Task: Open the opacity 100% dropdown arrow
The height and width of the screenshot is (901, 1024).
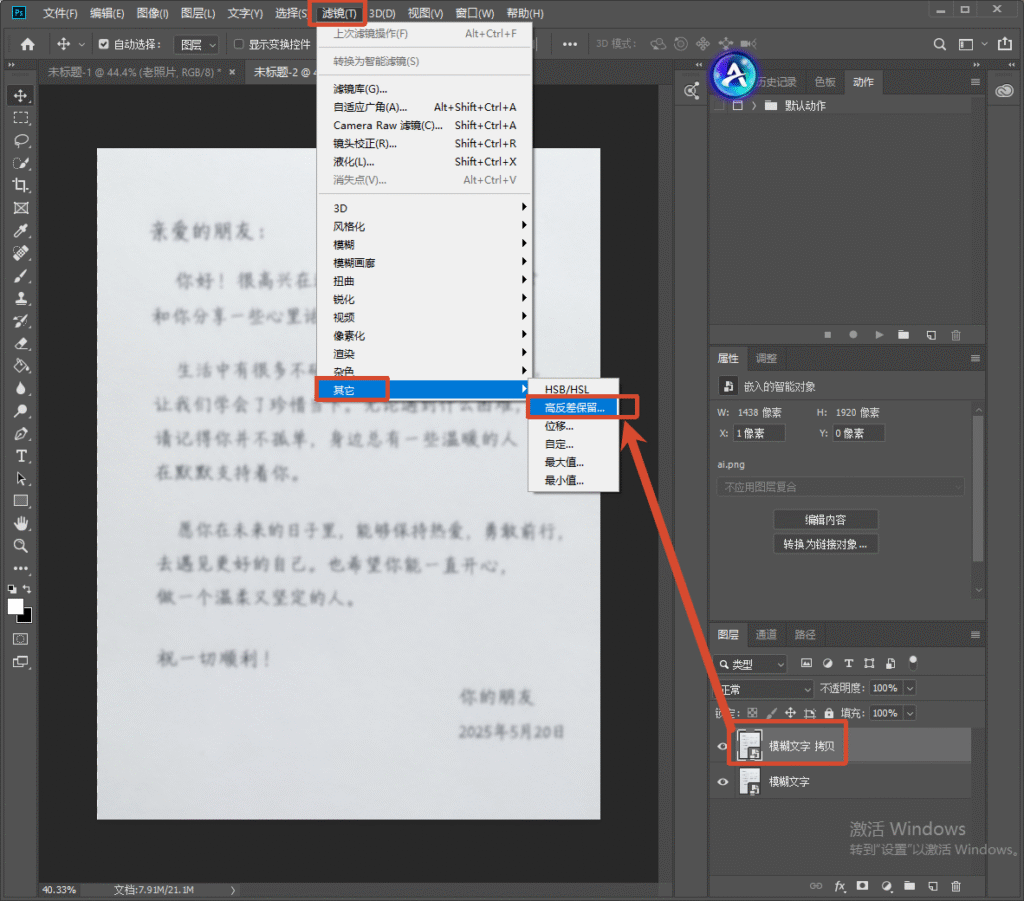Action: coord(910,688)
